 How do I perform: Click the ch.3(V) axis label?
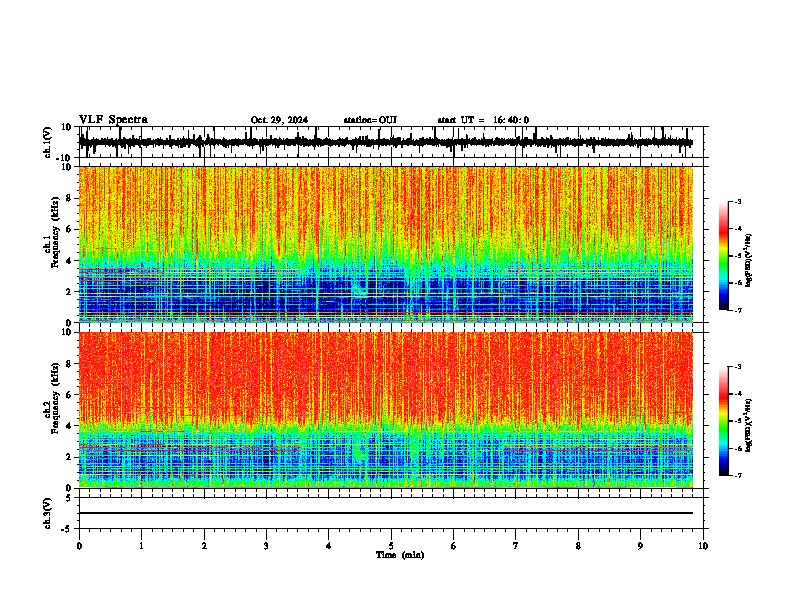[48, 513]
